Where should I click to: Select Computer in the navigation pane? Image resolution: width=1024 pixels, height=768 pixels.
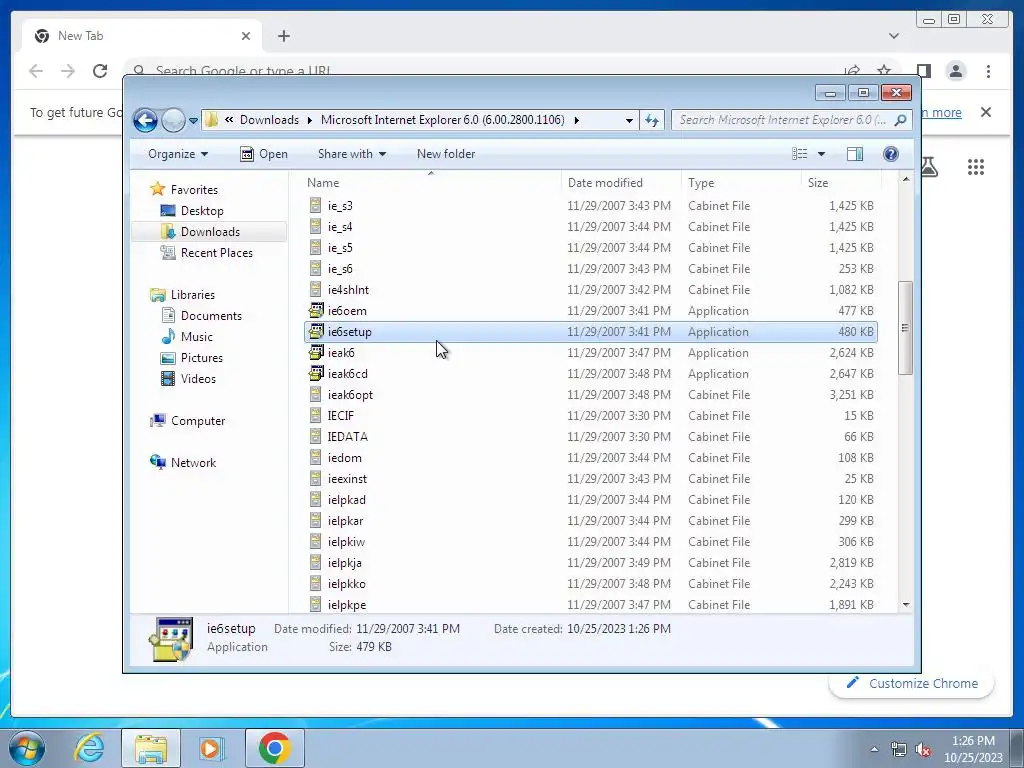[x=198, y=421]
